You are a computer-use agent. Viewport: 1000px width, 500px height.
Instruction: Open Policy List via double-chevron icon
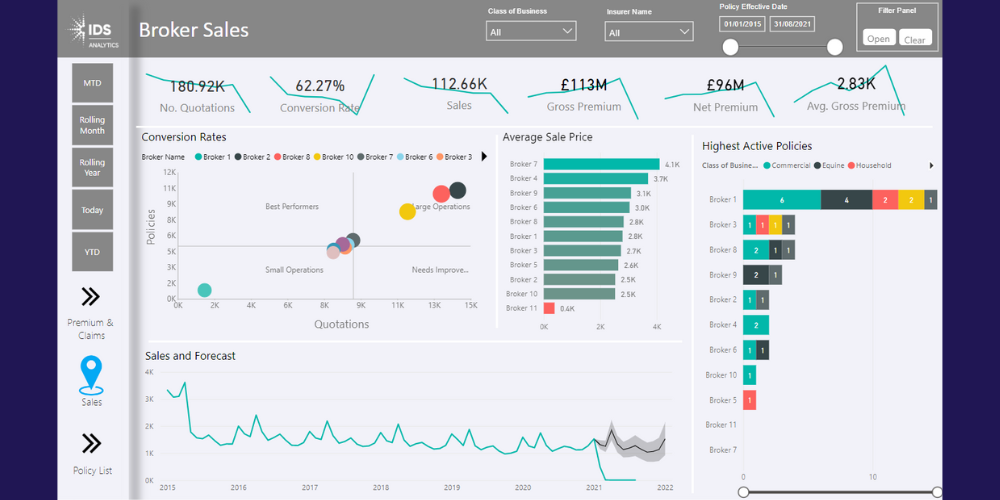pos(91,443)
